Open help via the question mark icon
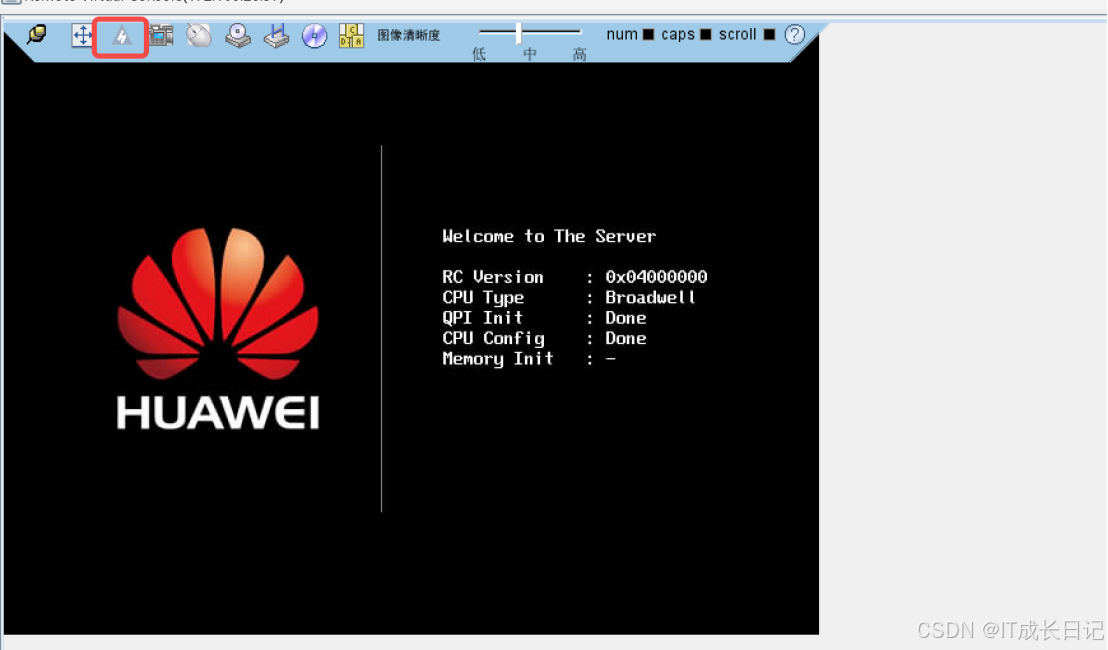Screen dimensions: 1108x650 (x=795, y=34)
